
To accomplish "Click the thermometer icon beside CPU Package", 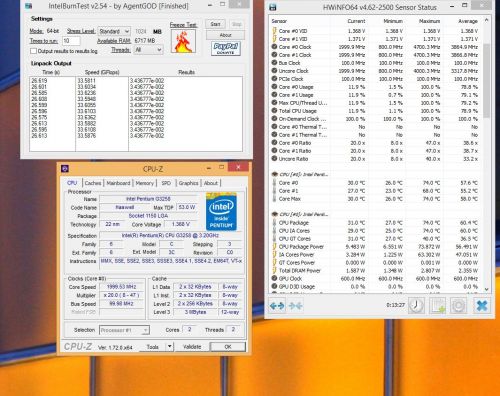I will tap(274, 223).
